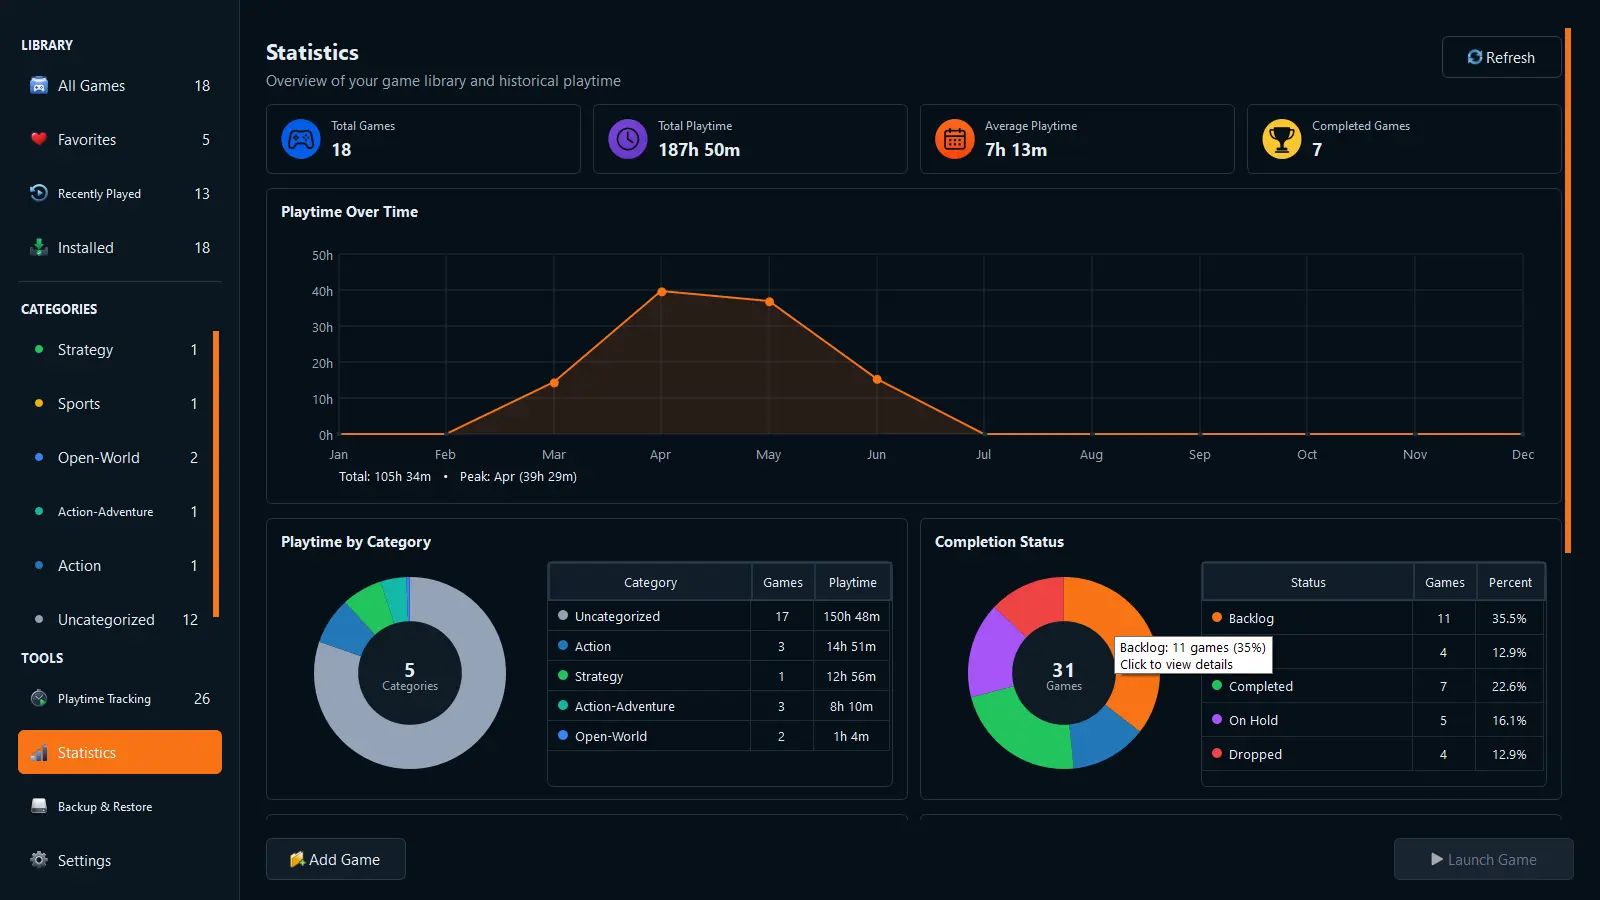Image resolution: width=1600 pixels, height=900 pixels.
Task: Click the Statistics bar chart icon
Action: point(39,752)
